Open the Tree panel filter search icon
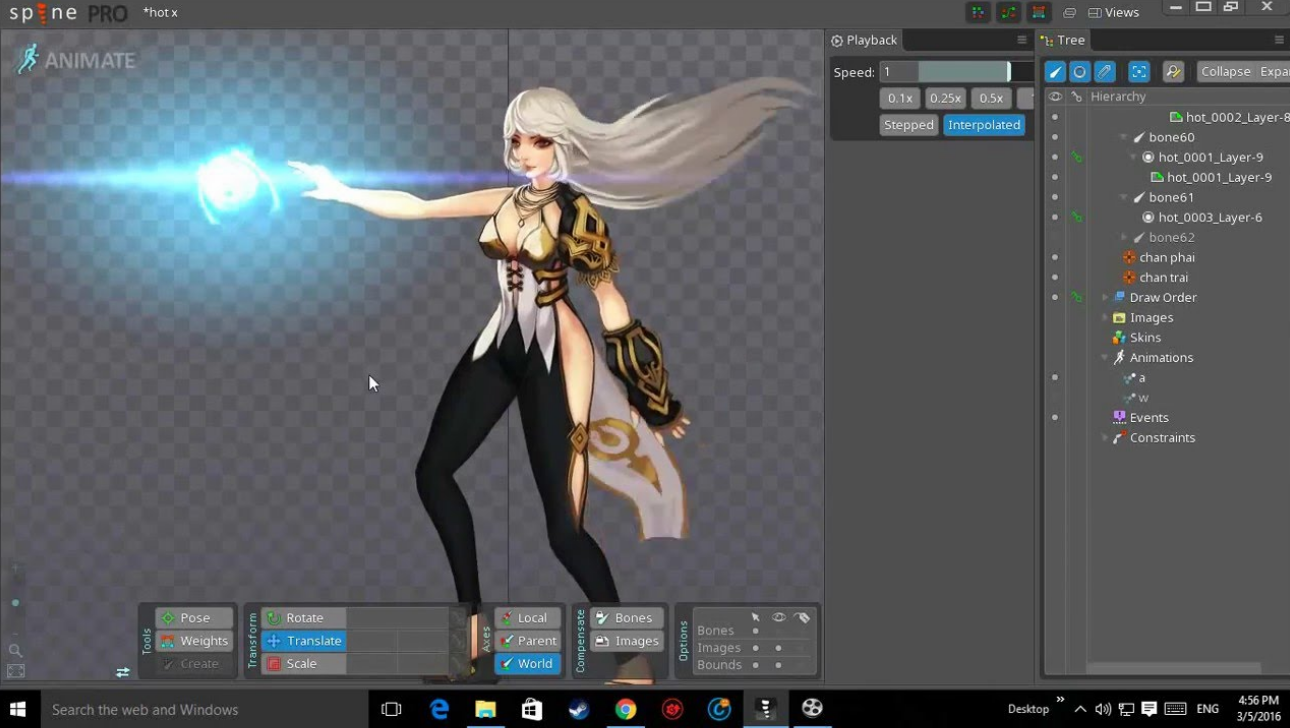1290x728 pixels. coord(1173,72)
